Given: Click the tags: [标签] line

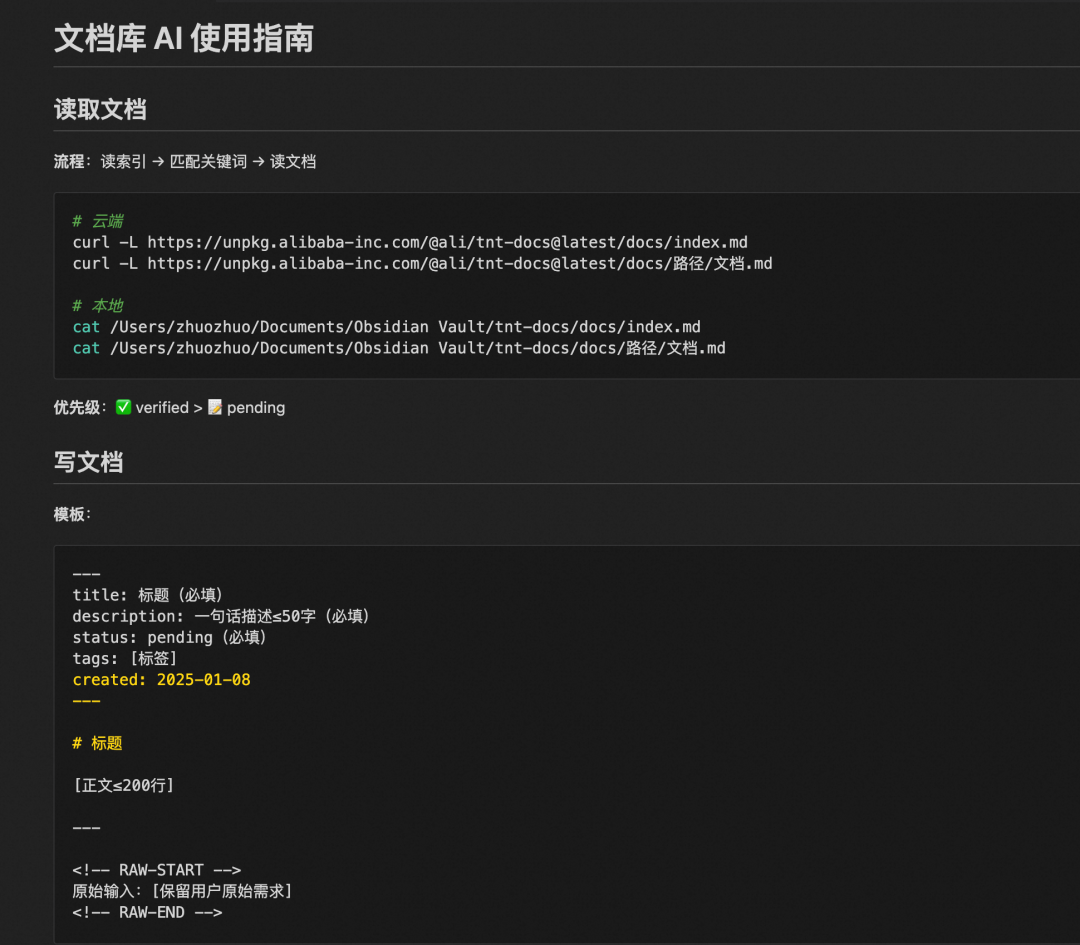Looking at the screenshot, I should pyautogui.click(x=125, y=658).
